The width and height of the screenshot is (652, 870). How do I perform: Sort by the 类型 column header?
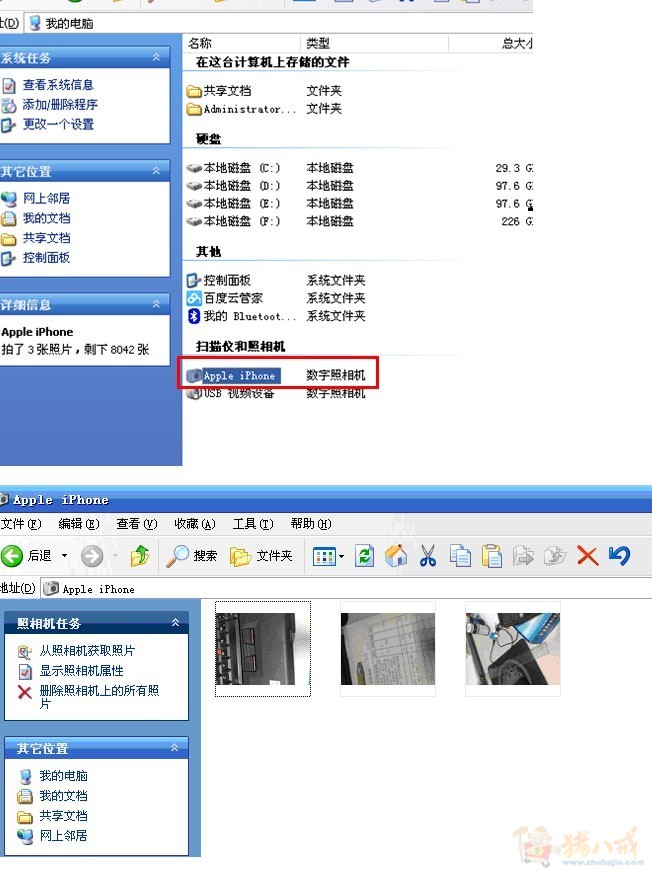375,43
